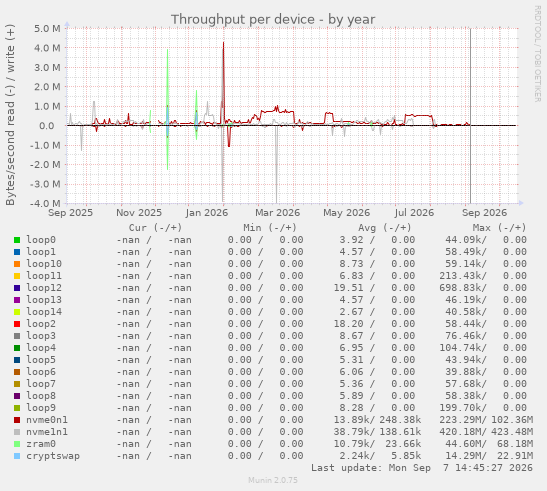Click the 'Munin 2.0.75' footer text
The image size is (547, 491).
point(273,481)
